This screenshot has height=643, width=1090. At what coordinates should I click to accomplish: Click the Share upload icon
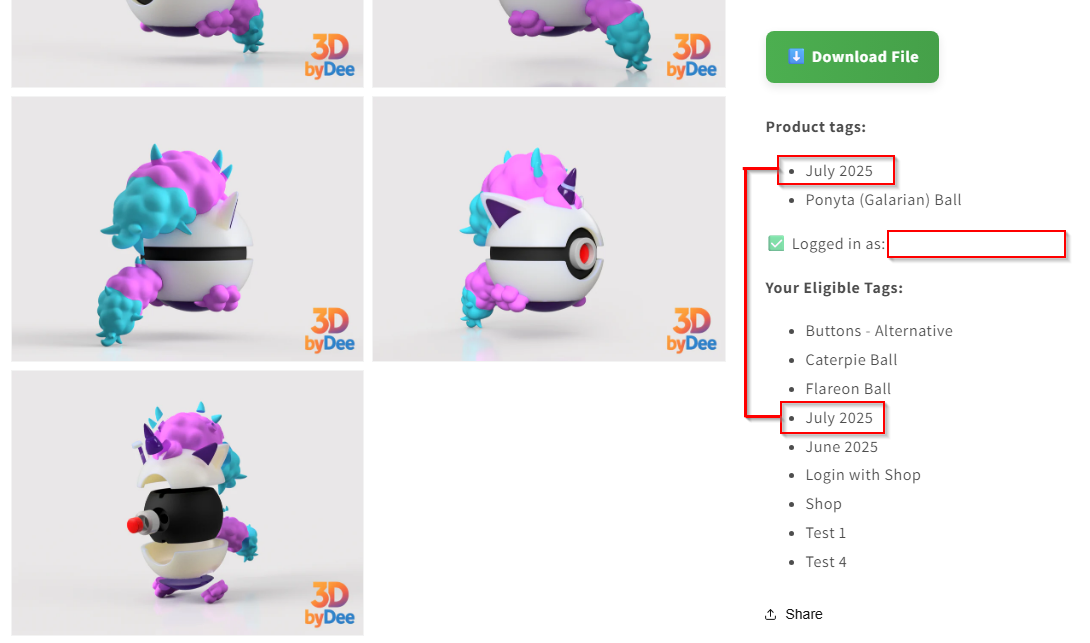point(771,614)
